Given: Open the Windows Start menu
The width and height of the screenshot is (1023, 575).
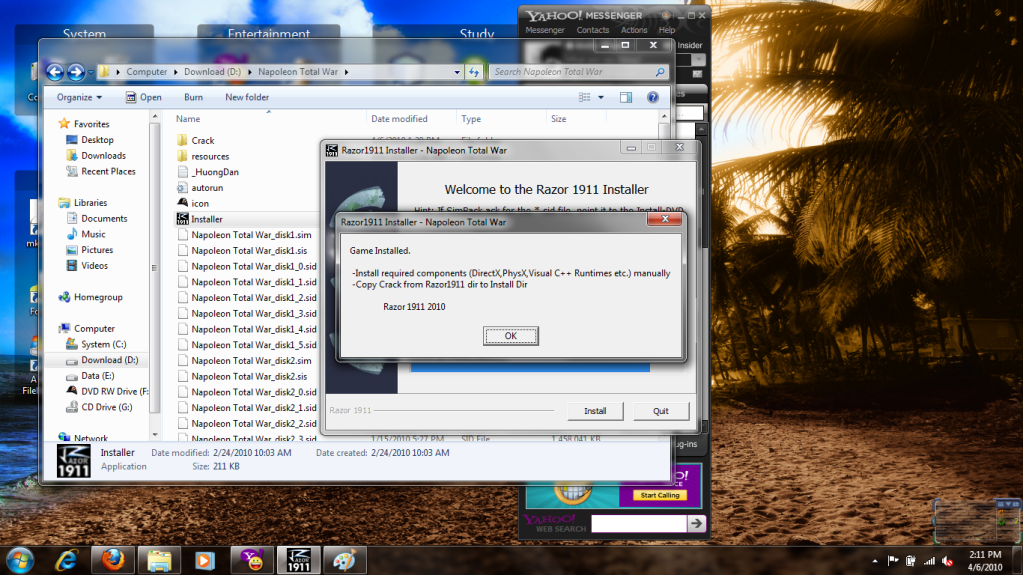Looking at the screenshot, I should (x=20, y=560).
